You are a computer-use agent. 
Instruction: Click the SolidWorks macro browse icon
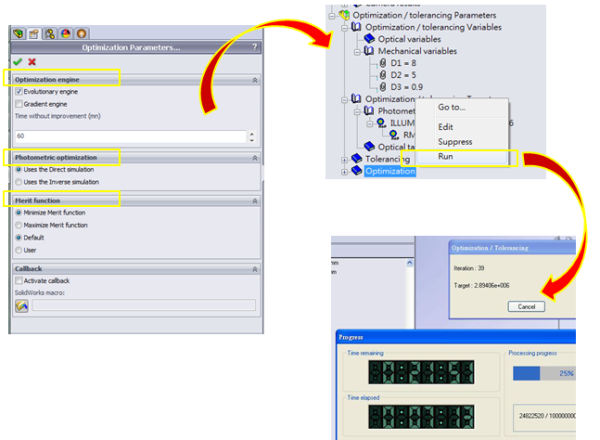21,306
